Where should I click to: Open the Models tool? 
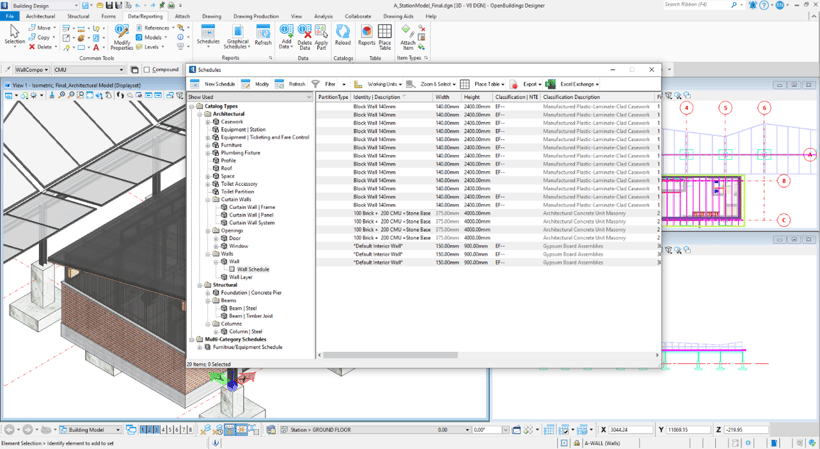pyautogui.click(x=151, y=37)
